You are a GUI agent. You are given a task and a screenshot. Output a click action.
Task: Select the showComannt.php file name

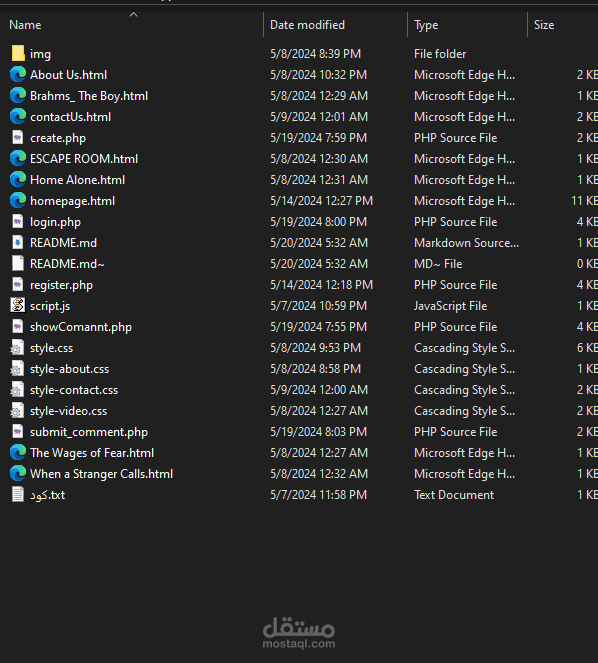click(x=81, y=327)
